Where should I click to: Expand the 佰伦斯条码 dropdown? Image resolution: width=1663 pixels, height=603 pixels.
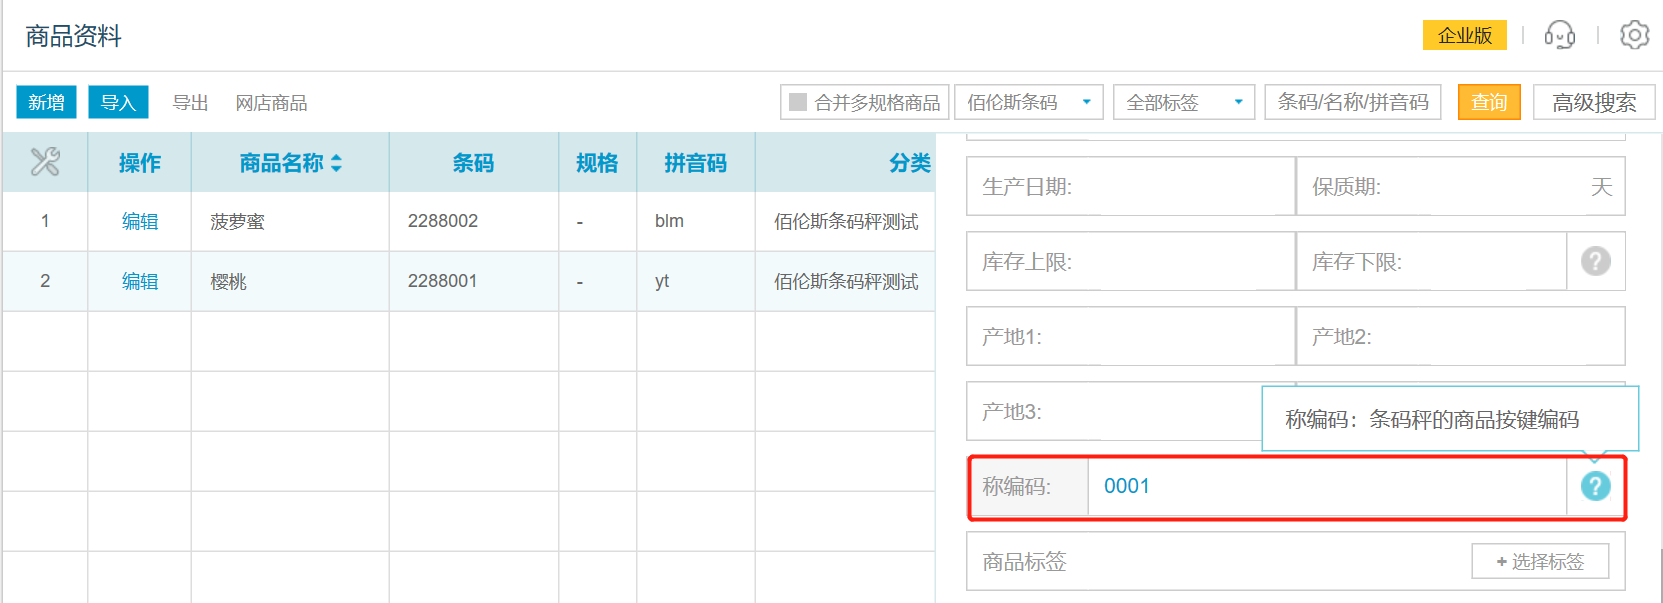[x=1029, y=102]
